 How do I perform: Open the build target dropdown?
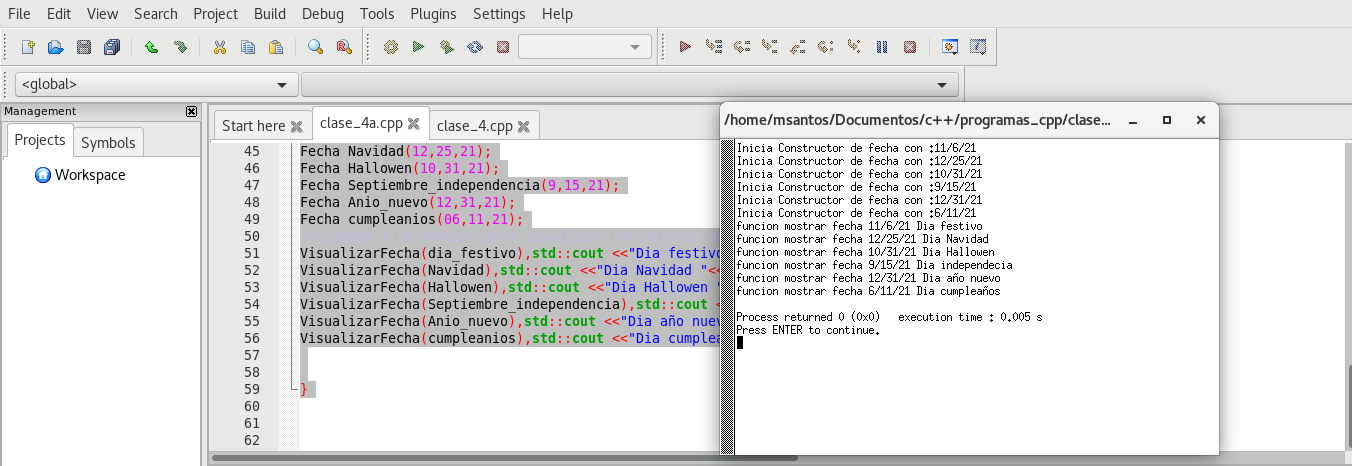tap(585, 47)
